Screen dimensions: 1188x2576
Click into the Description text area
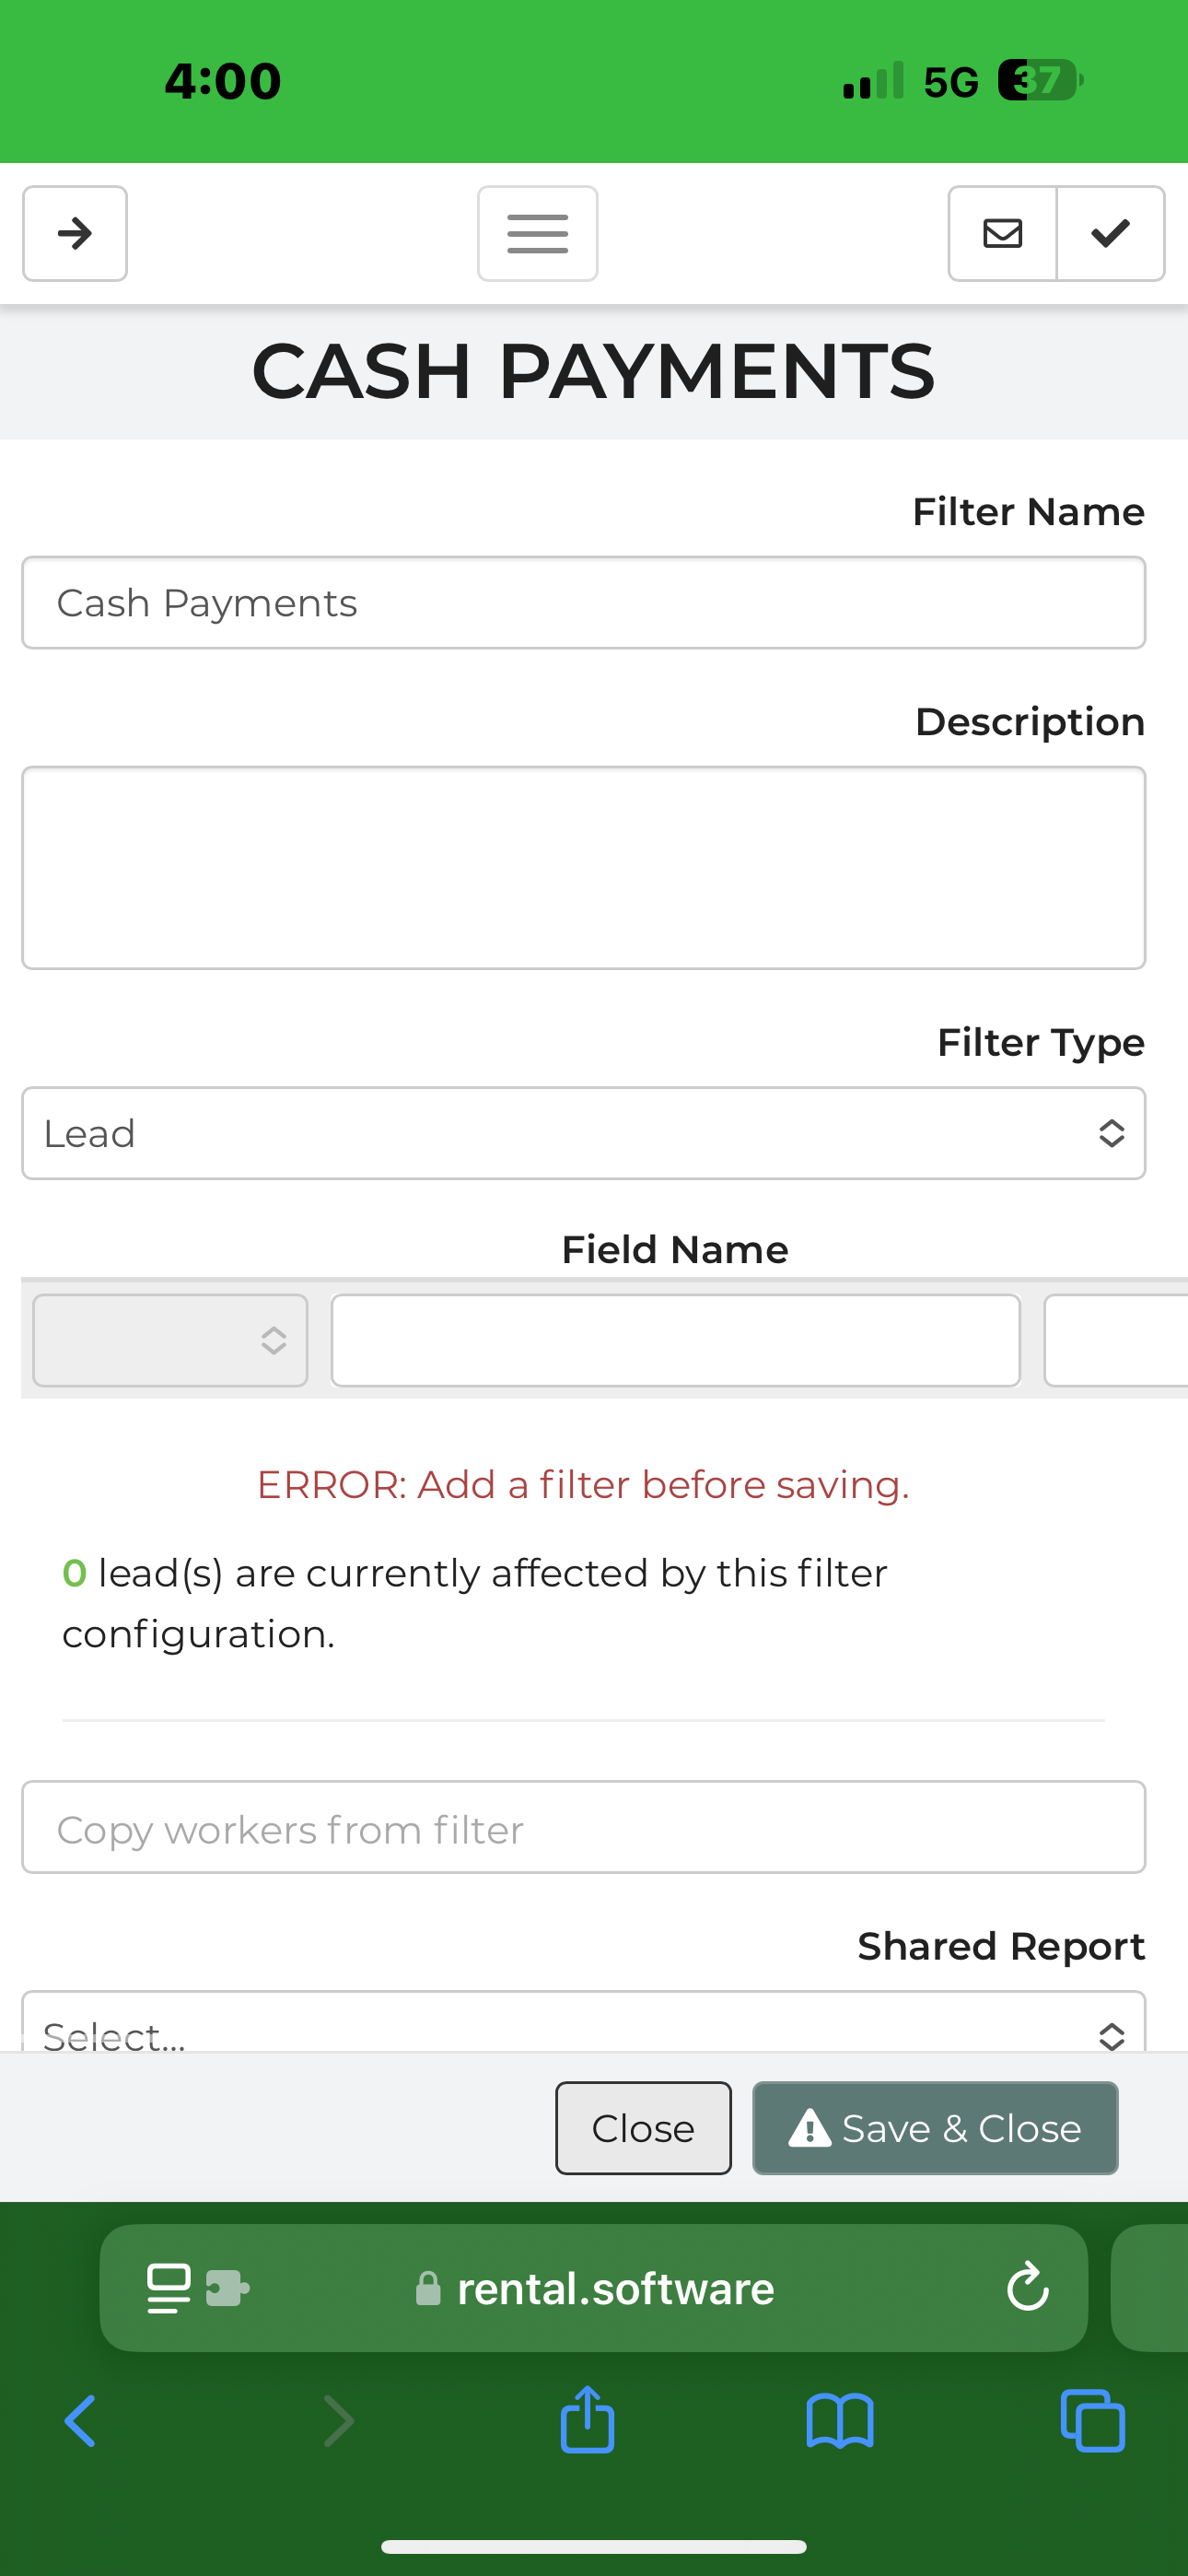(583, 867)
